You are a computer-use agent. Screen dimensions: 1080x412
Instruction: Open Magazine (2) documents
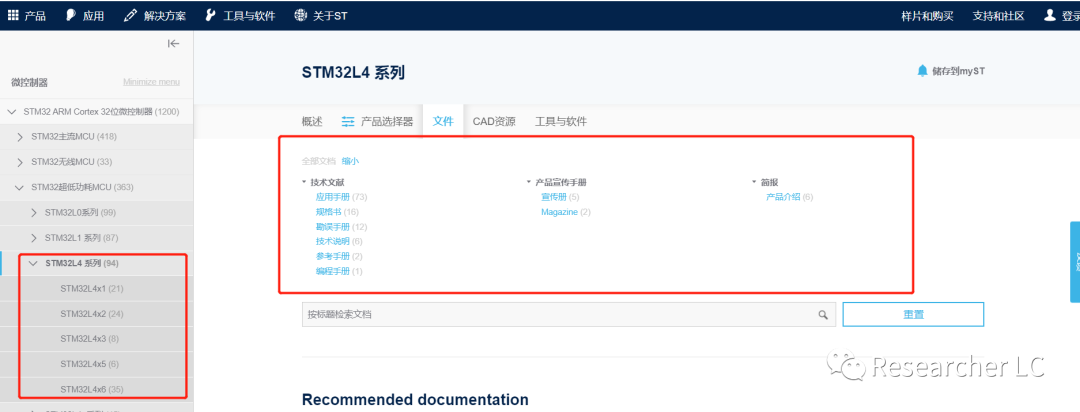[x=565, y=212]
